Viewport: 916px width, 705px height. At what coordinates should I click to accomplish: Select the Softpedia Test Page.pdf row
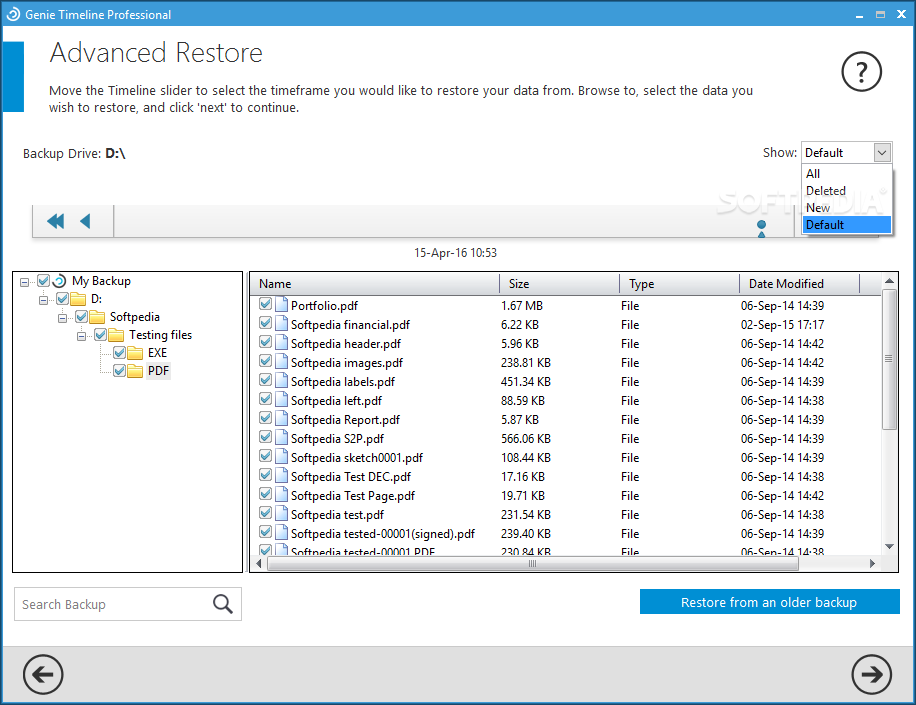[x=565, y=495]
